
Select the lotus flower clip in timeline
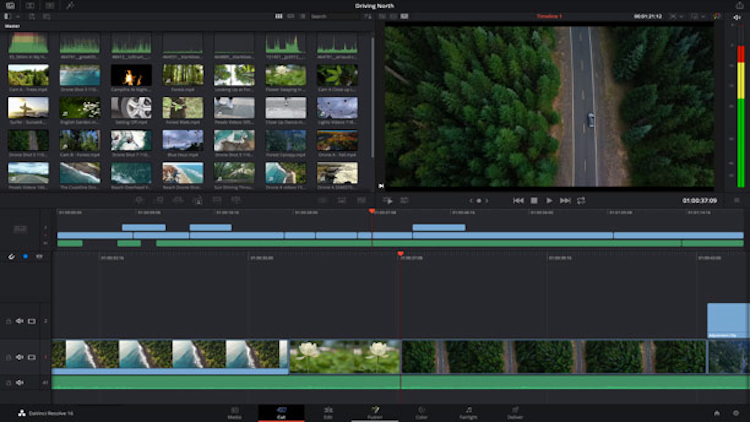coord(345,356)
